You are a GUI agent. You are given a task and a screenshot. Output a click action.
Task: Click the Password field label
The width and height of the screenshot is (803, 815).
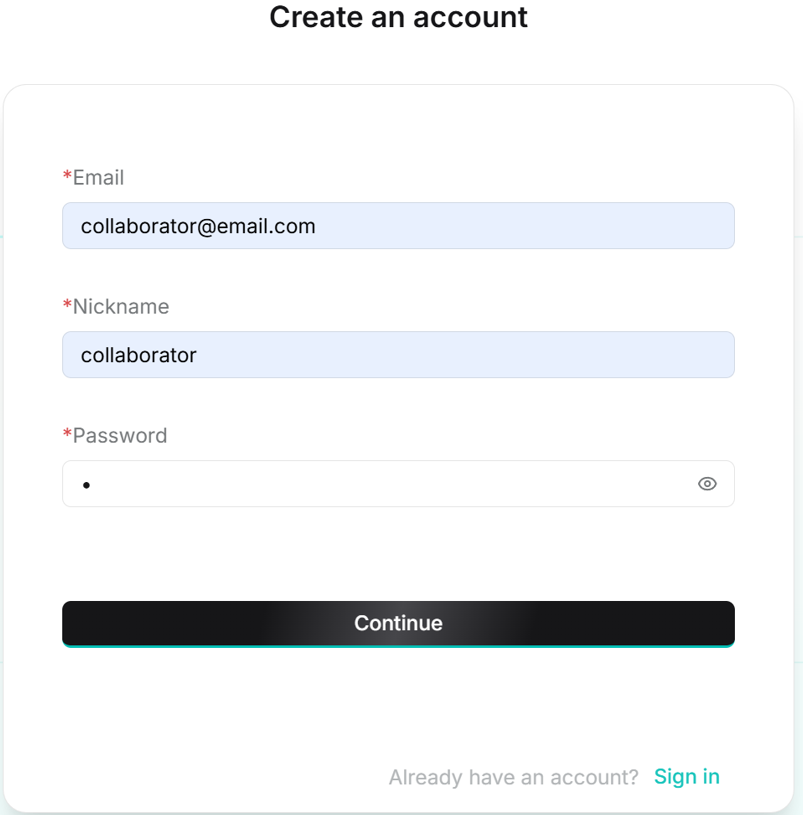point(120,436)
